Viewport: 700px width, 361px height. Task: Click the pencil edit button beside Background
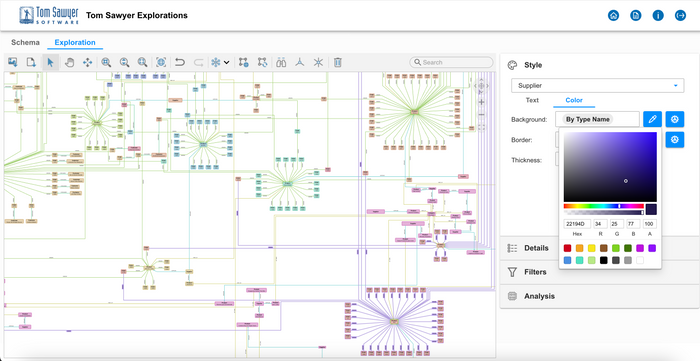tap(652, 119)
